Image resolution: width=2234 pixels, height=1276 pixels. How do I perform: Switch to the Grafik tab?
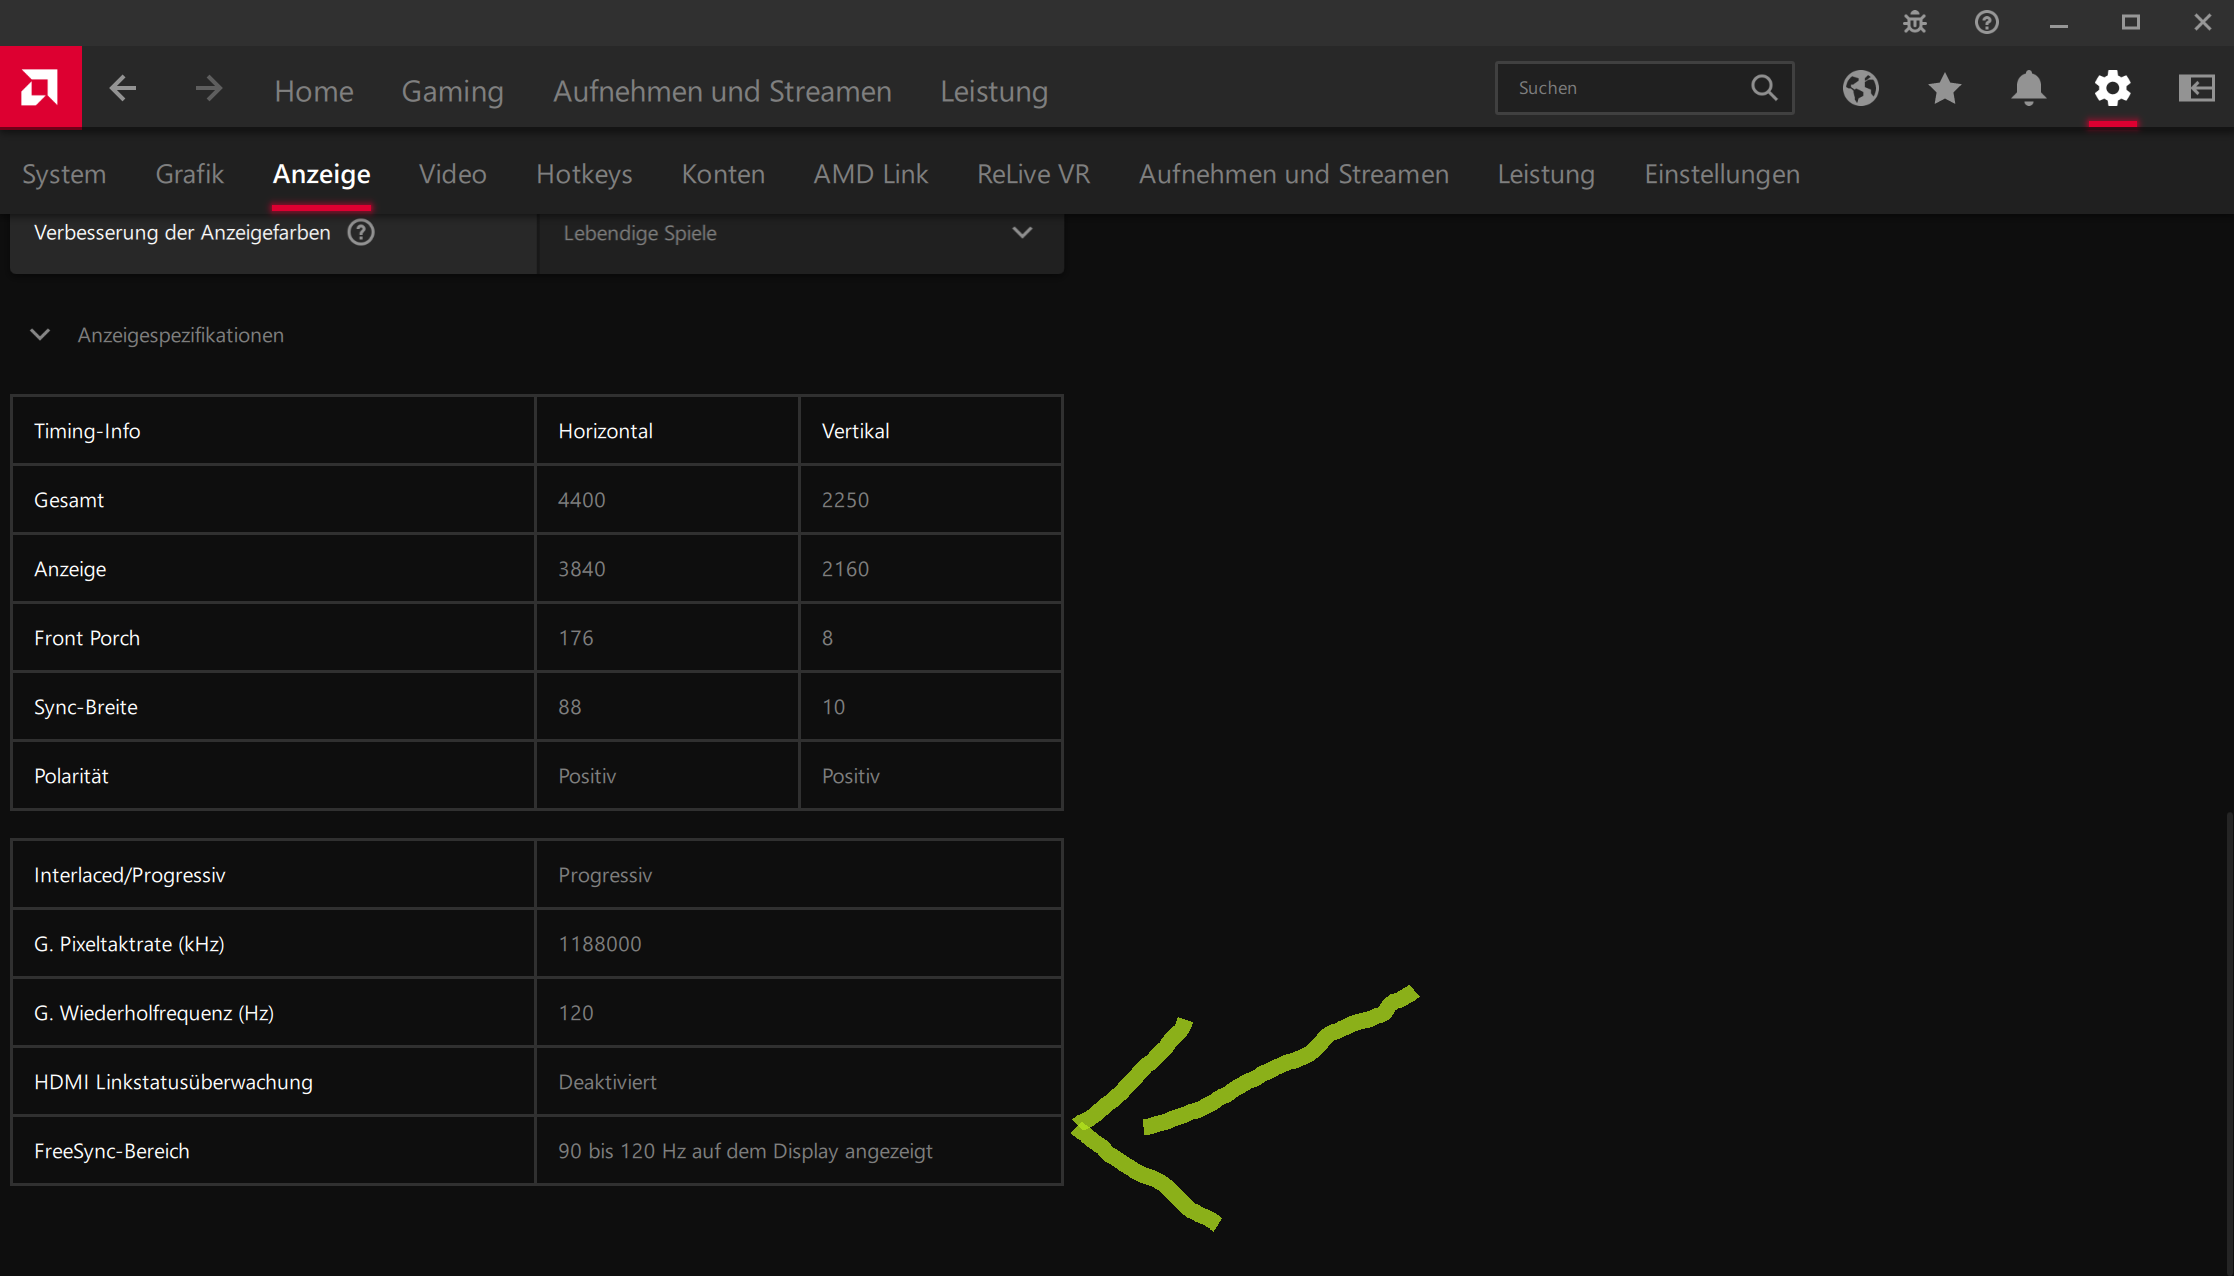coord(189,174)
